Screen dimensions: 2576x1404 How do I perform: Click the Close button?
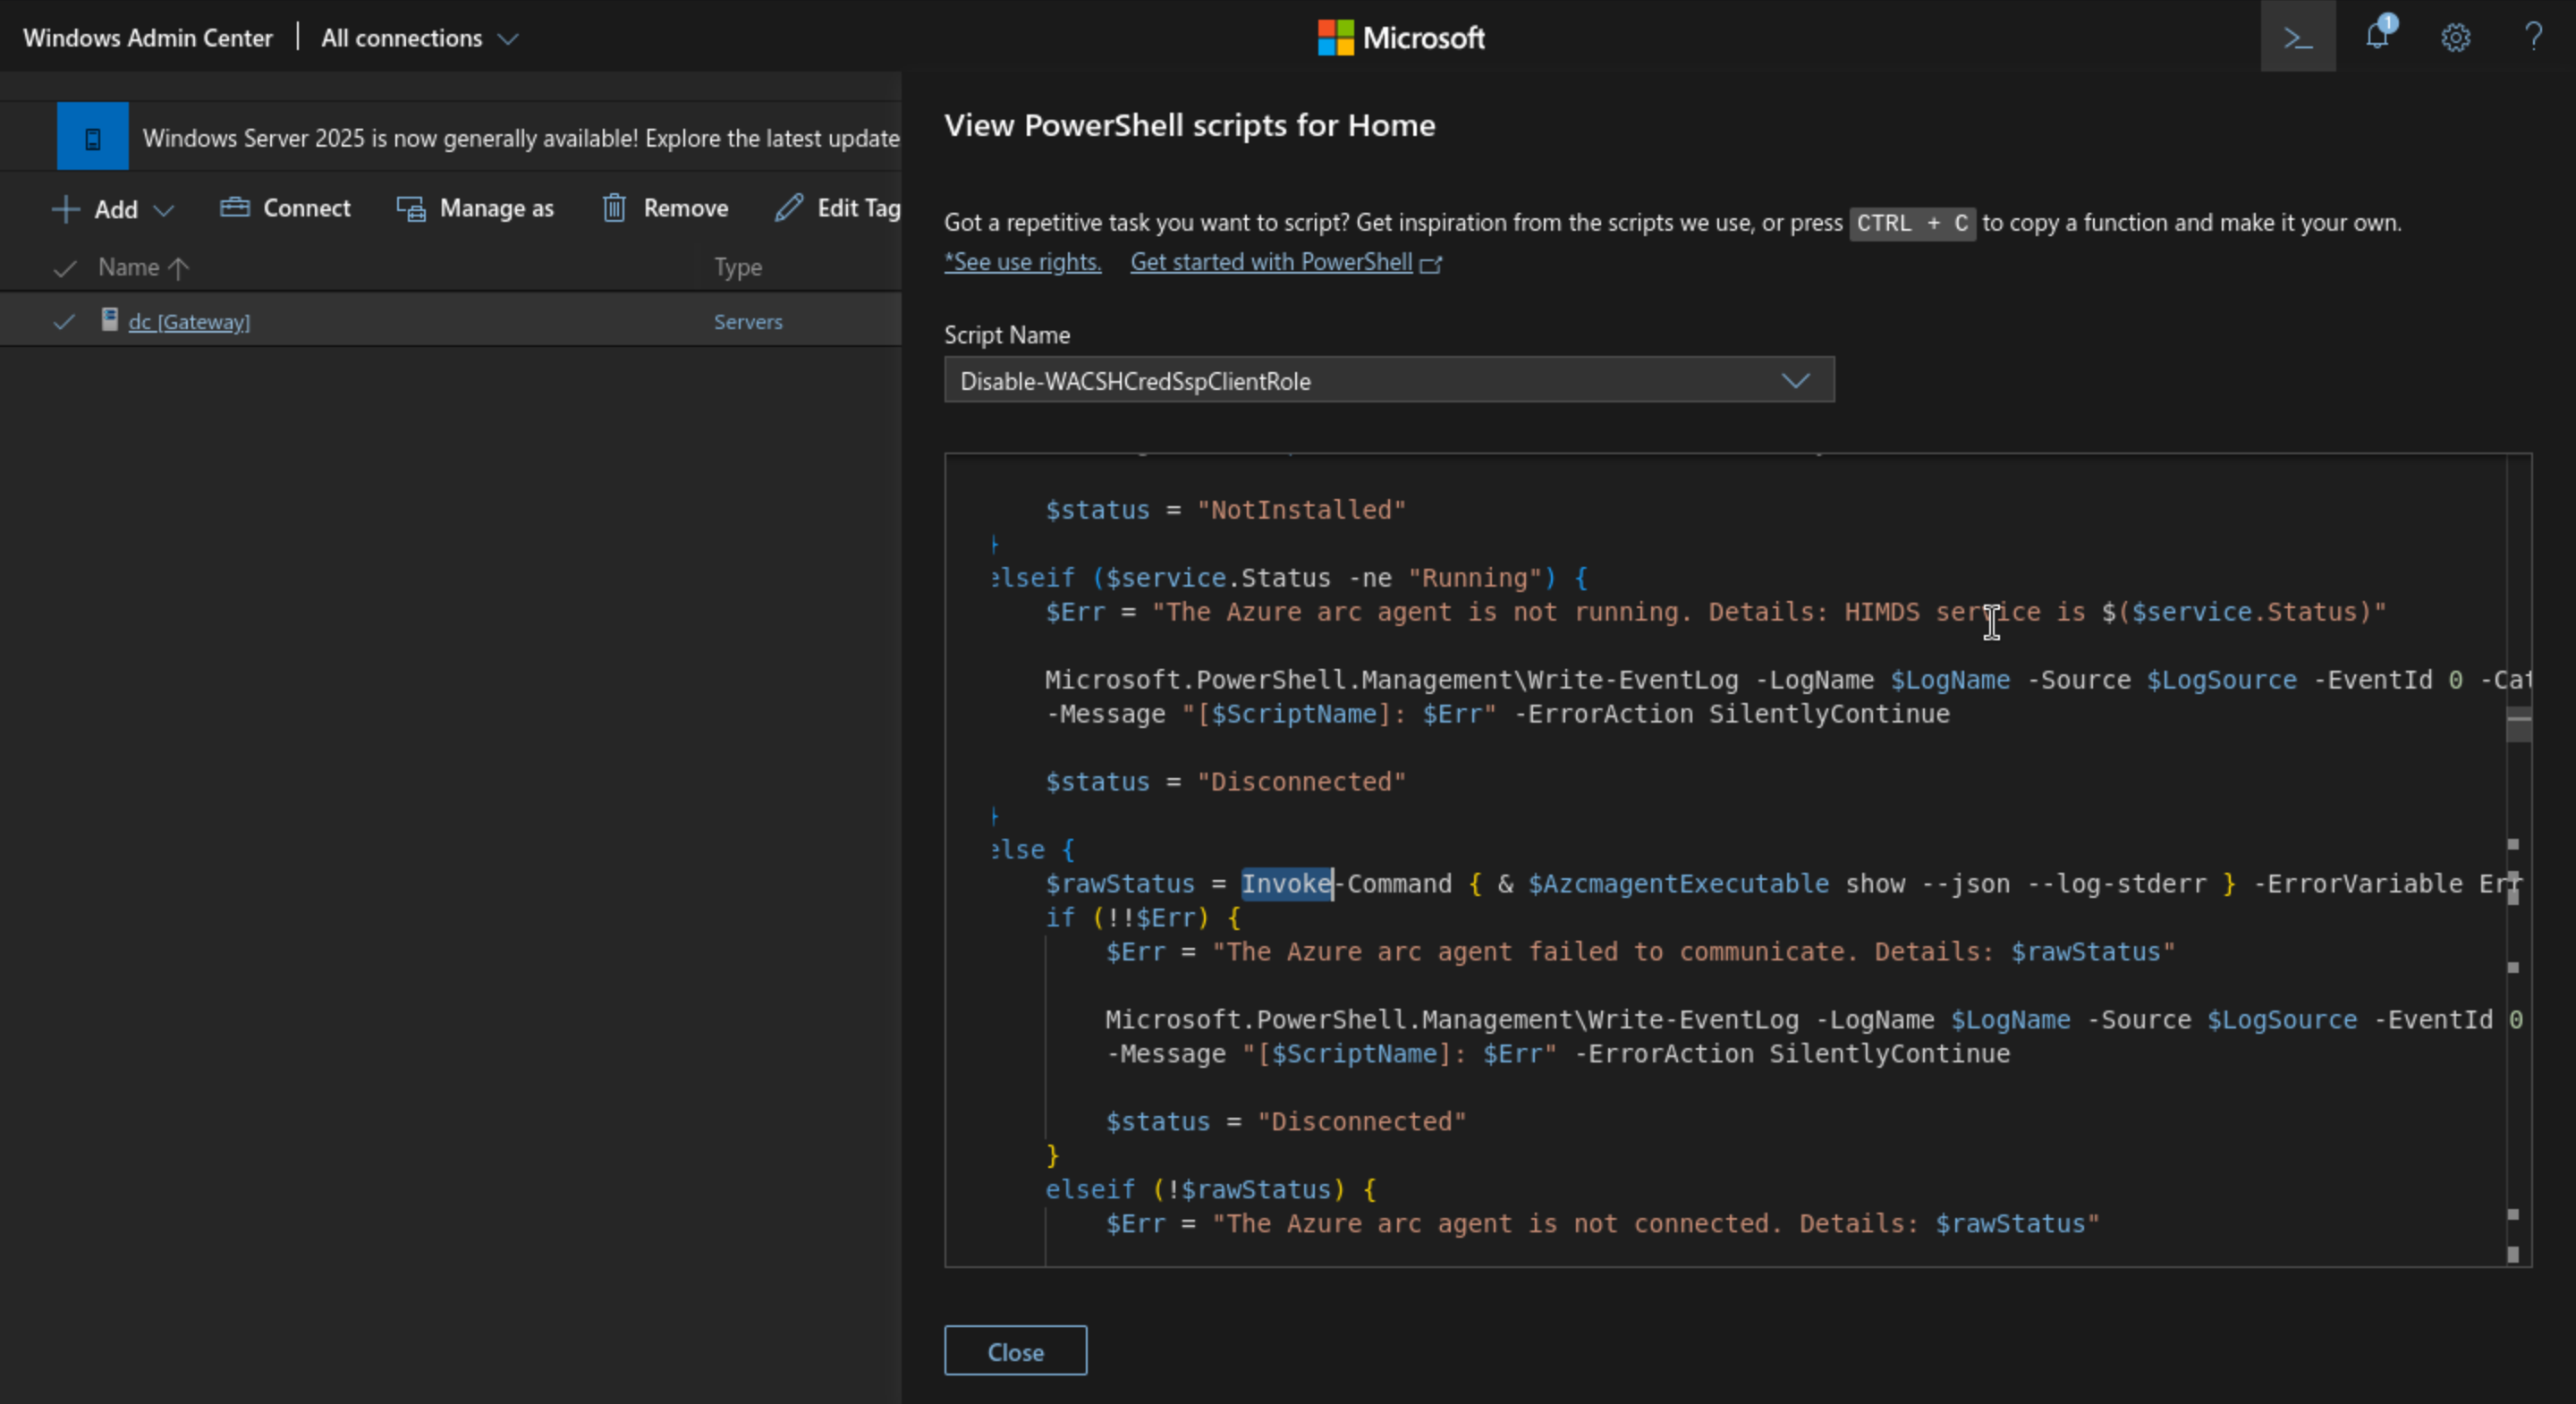(x=1015, y=1351)
